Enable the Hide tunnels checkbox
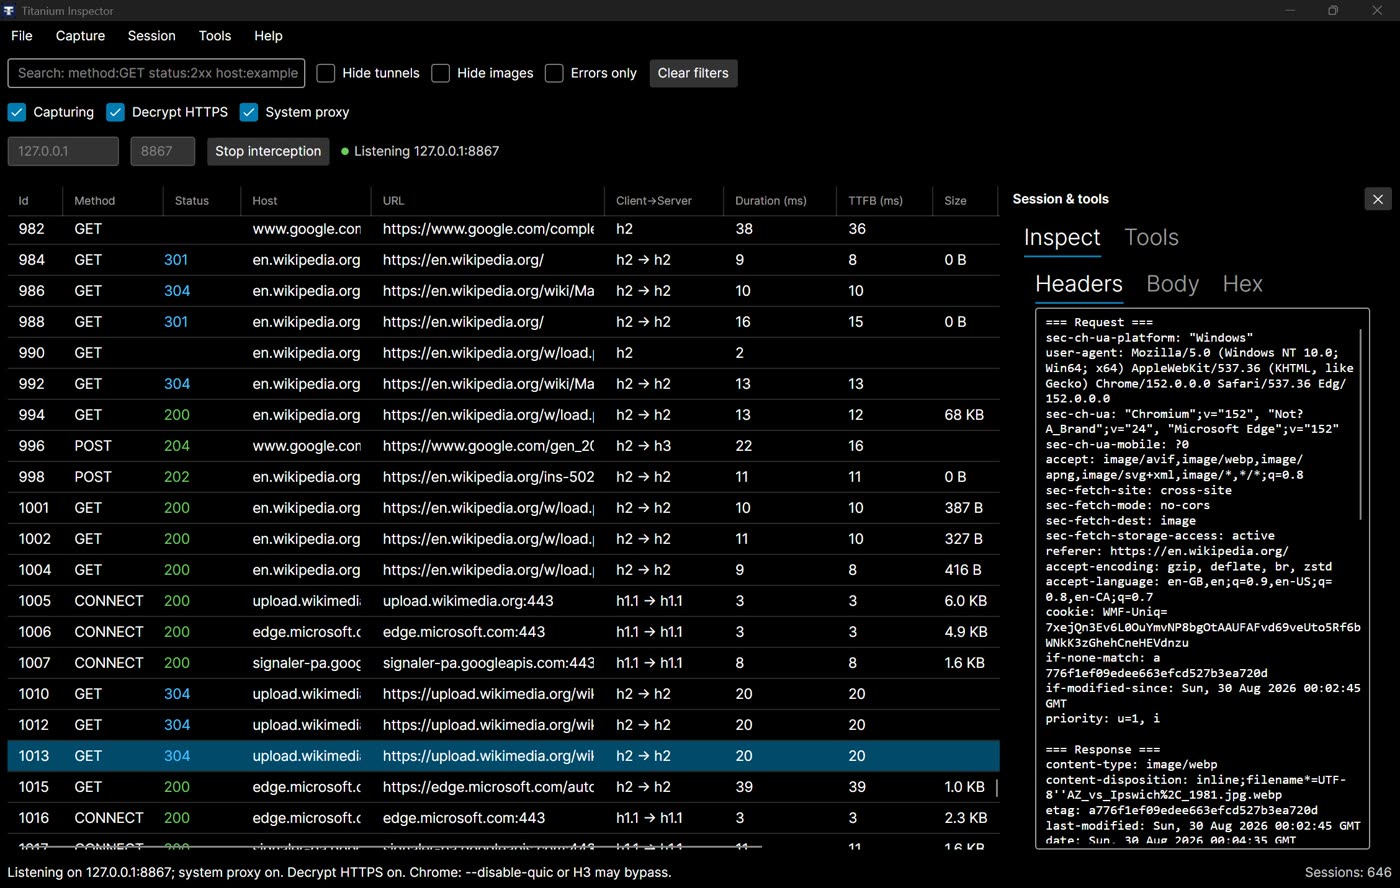Image resolution: width=1400 pixels, height=888 pixels. click(x=326, y=73)
